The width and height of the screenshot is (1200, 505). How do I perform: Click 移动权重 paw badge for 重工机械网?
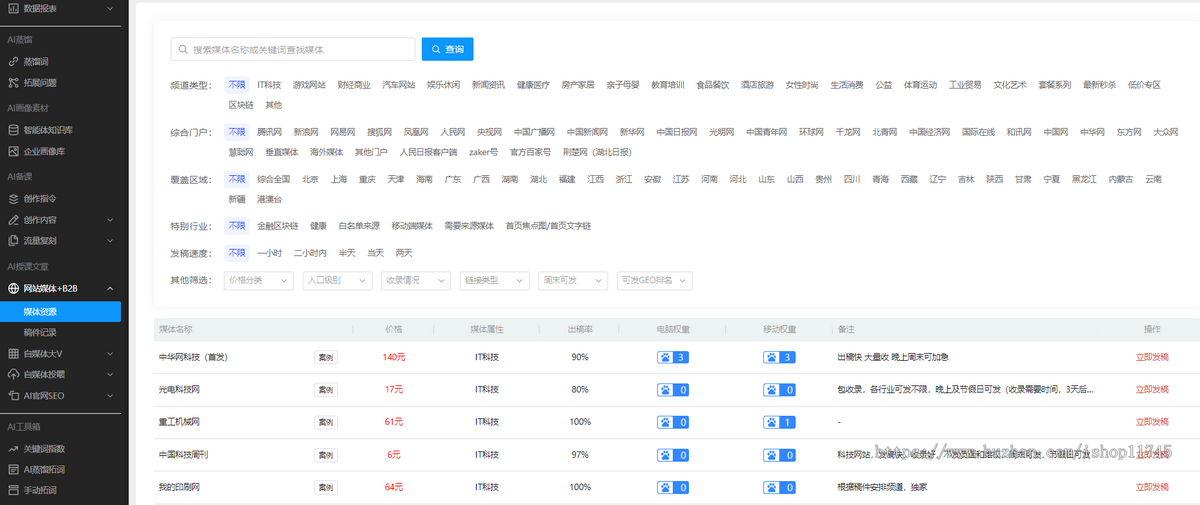click(780, 422)
